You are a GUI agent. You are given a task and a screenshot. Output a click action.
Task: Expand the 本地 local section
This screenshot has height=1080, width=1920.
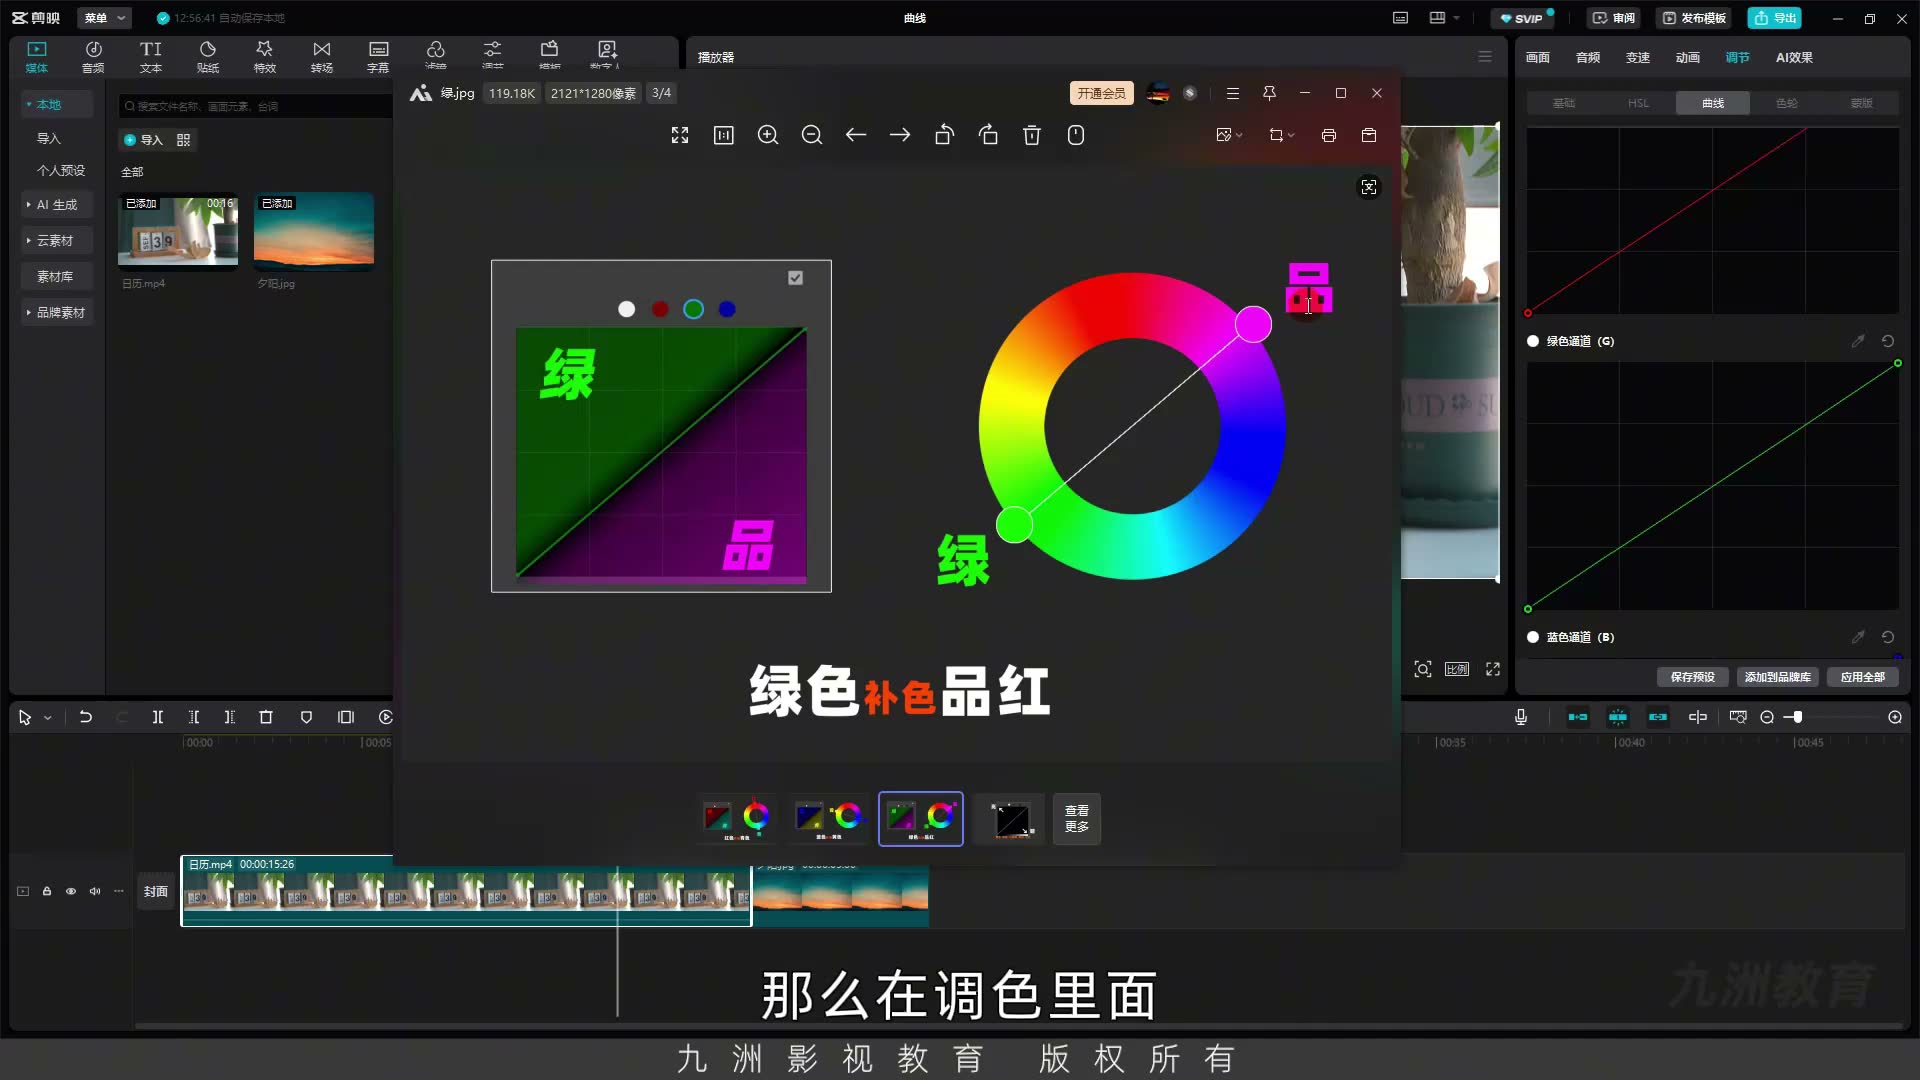(58, 104)
